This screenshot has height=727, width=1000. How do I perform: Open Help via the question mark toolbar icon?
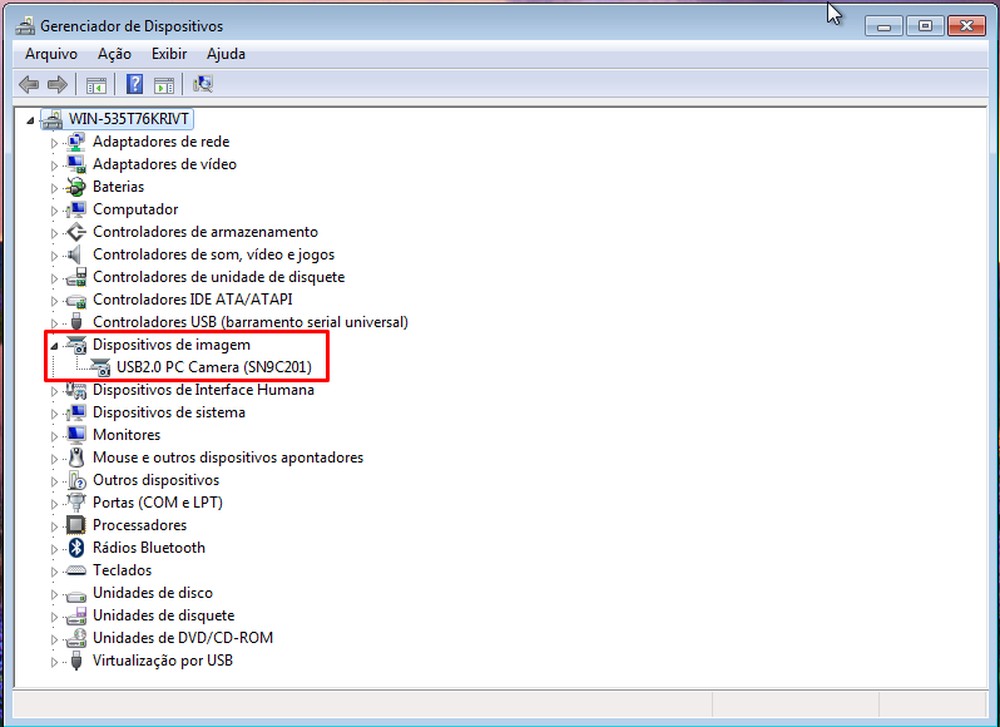pos(134,84)
